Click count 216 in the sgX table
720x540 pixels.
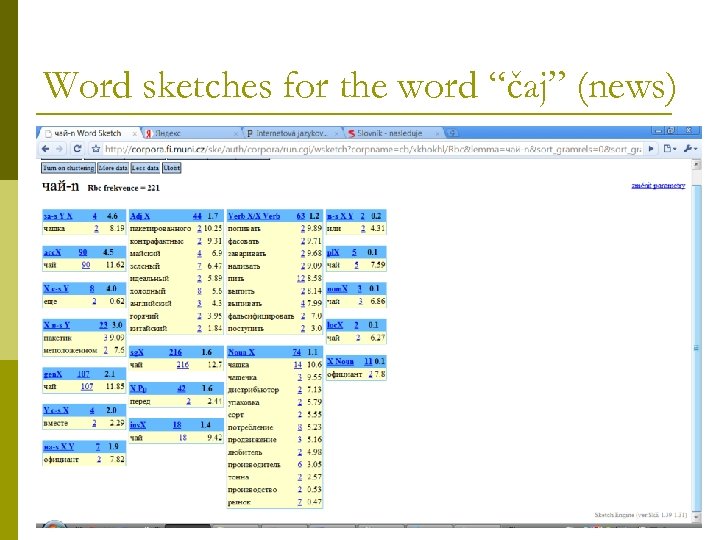click(x=182, y=365)
